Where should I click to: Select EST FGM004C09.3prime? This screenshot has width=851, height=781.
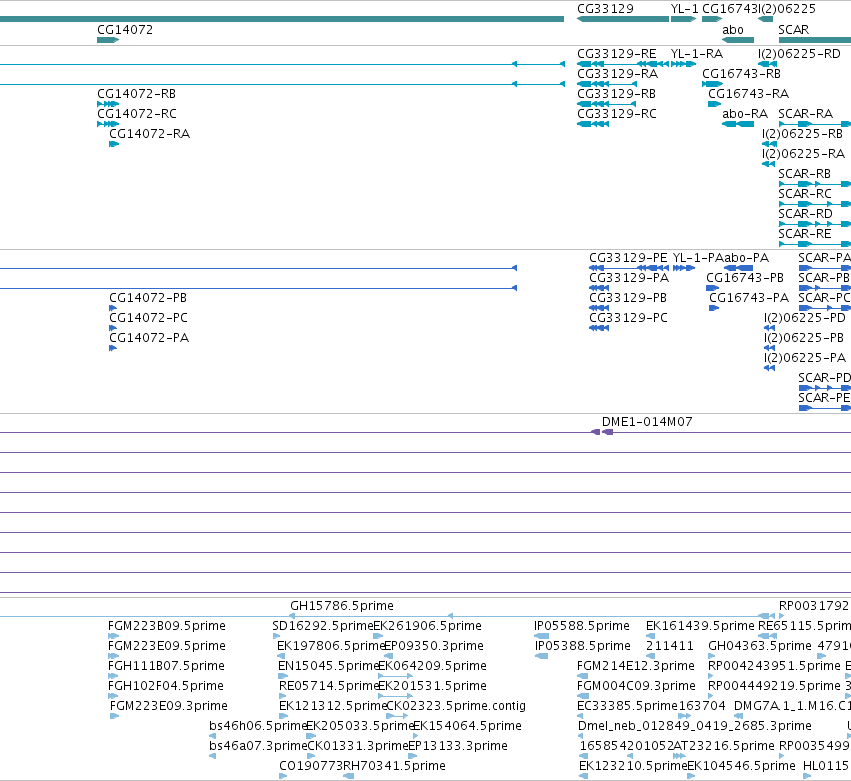583,696
